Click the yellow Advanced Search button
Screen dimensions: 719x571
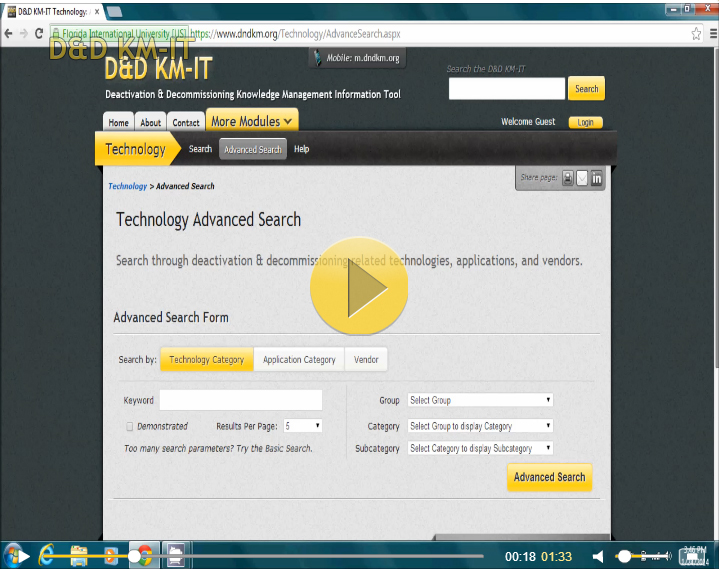549,477
